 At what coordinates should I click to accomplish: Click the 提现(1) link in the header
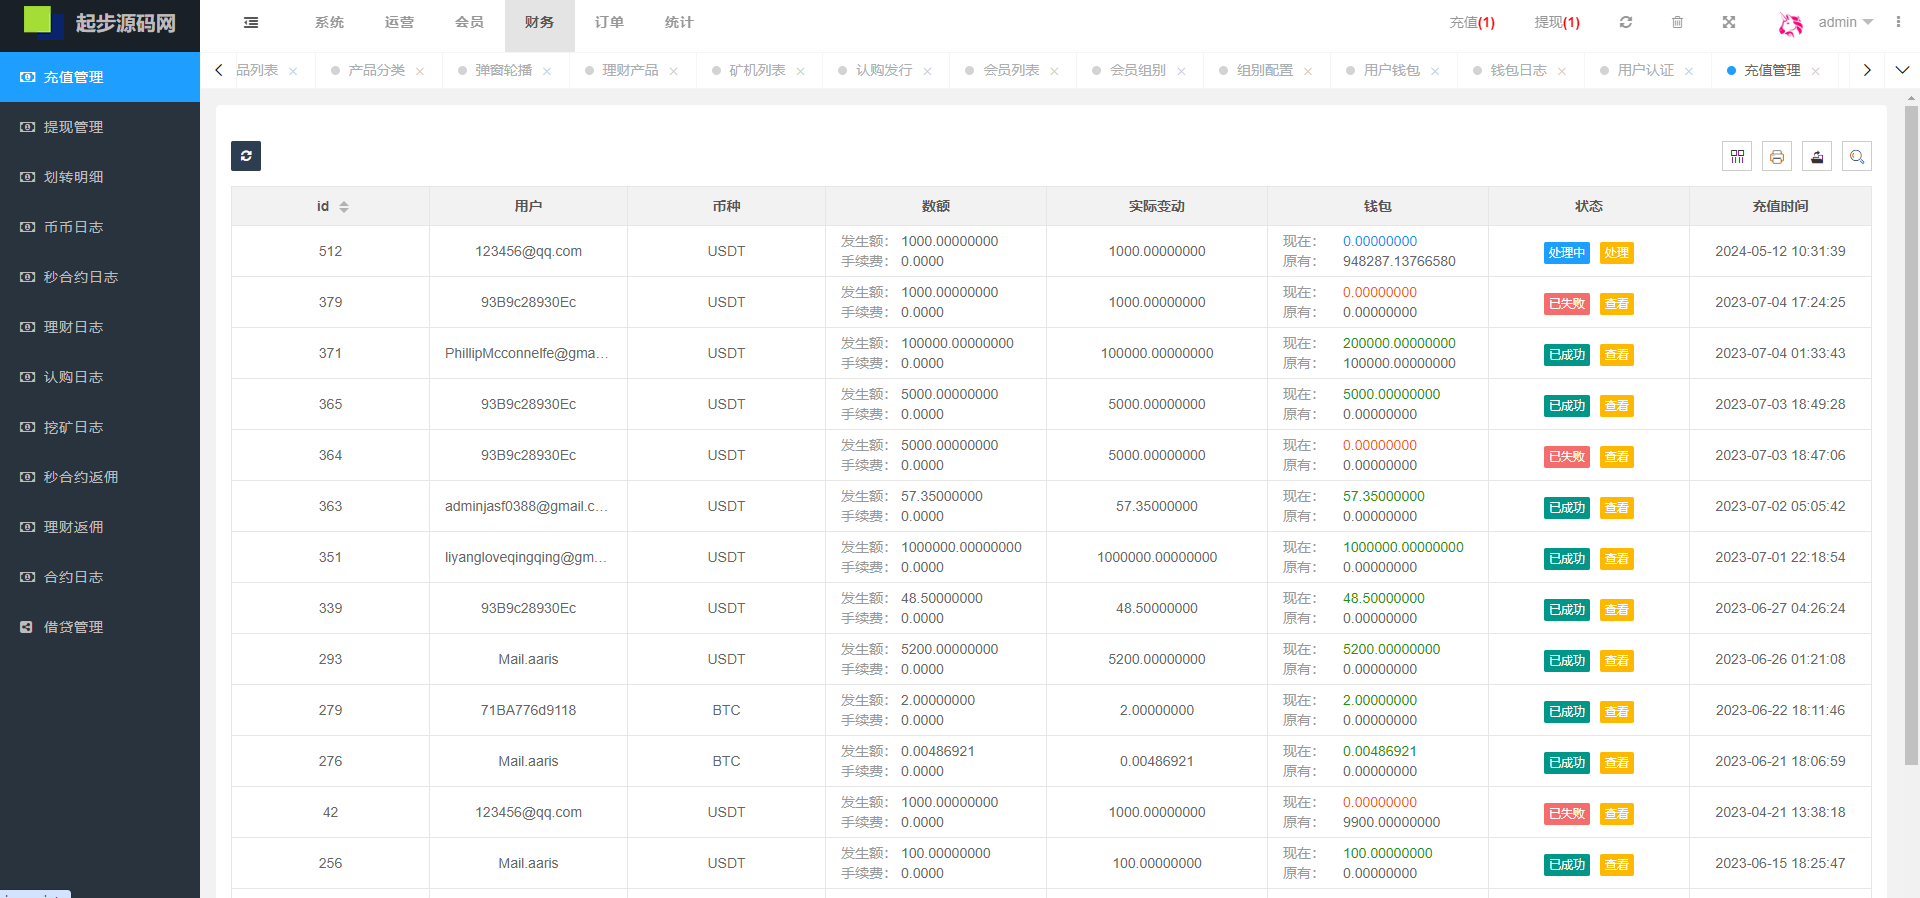tap(1557, 22)
